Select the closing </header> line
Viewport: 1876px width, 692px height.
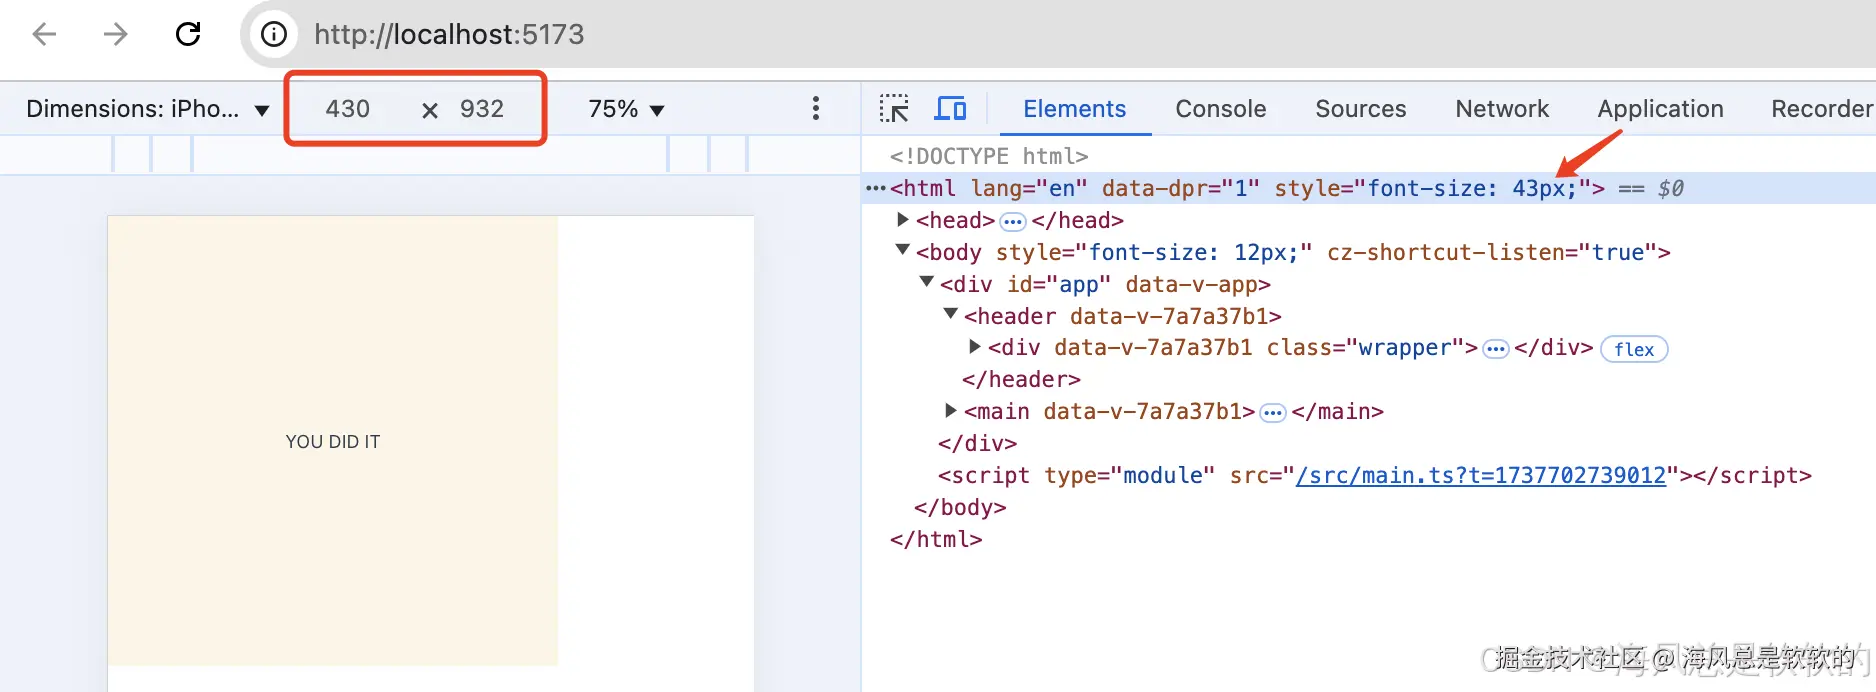(1021, 379)
